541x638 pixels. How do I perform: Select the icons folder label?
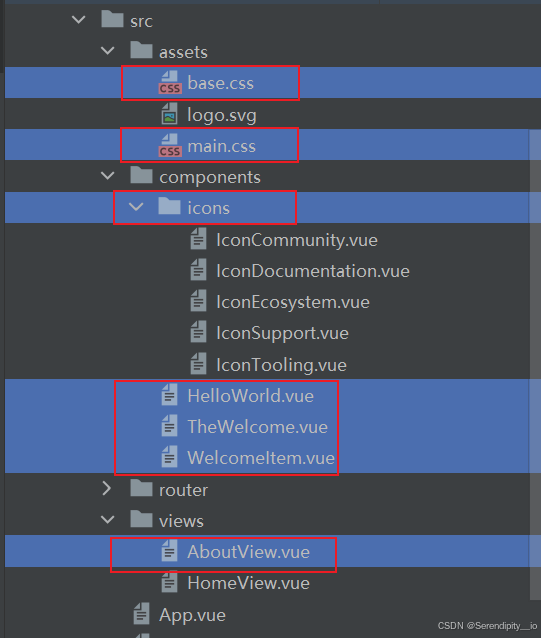[208, 208]
